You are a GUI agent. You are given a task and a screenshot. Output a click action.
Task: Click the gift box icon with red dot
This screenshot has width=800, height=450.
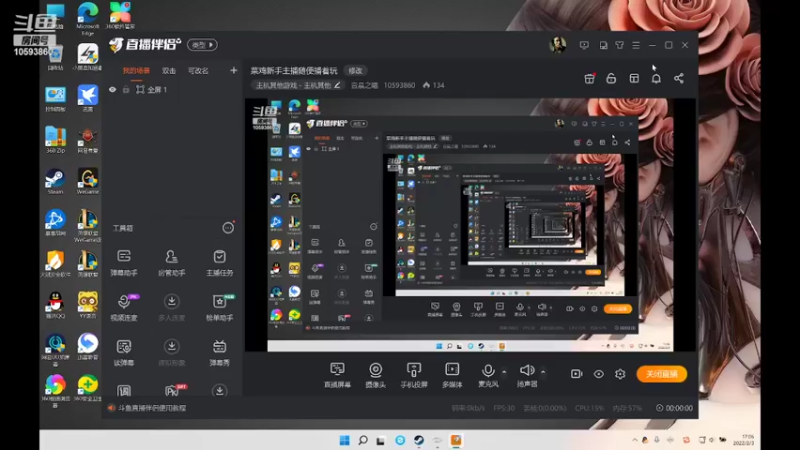589,78
